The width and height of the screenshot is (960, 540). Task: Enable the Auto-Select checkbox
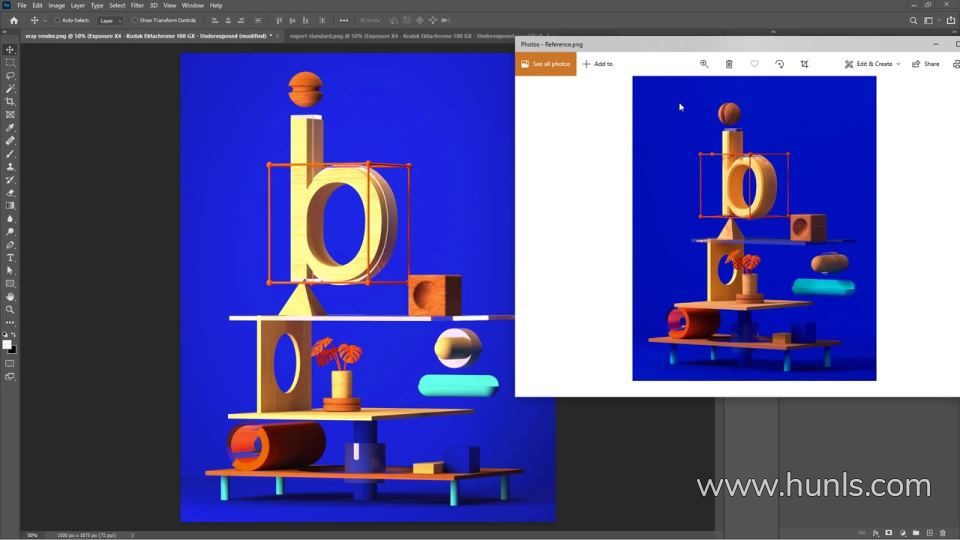[x=57, y=20]
